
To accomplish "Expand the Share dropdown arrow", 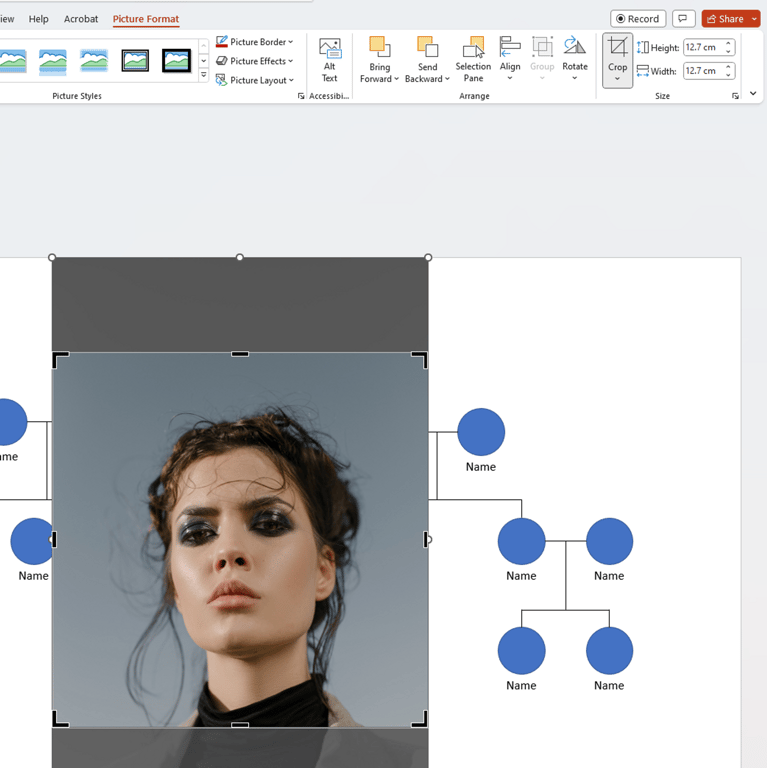I will tap(754, 19).
